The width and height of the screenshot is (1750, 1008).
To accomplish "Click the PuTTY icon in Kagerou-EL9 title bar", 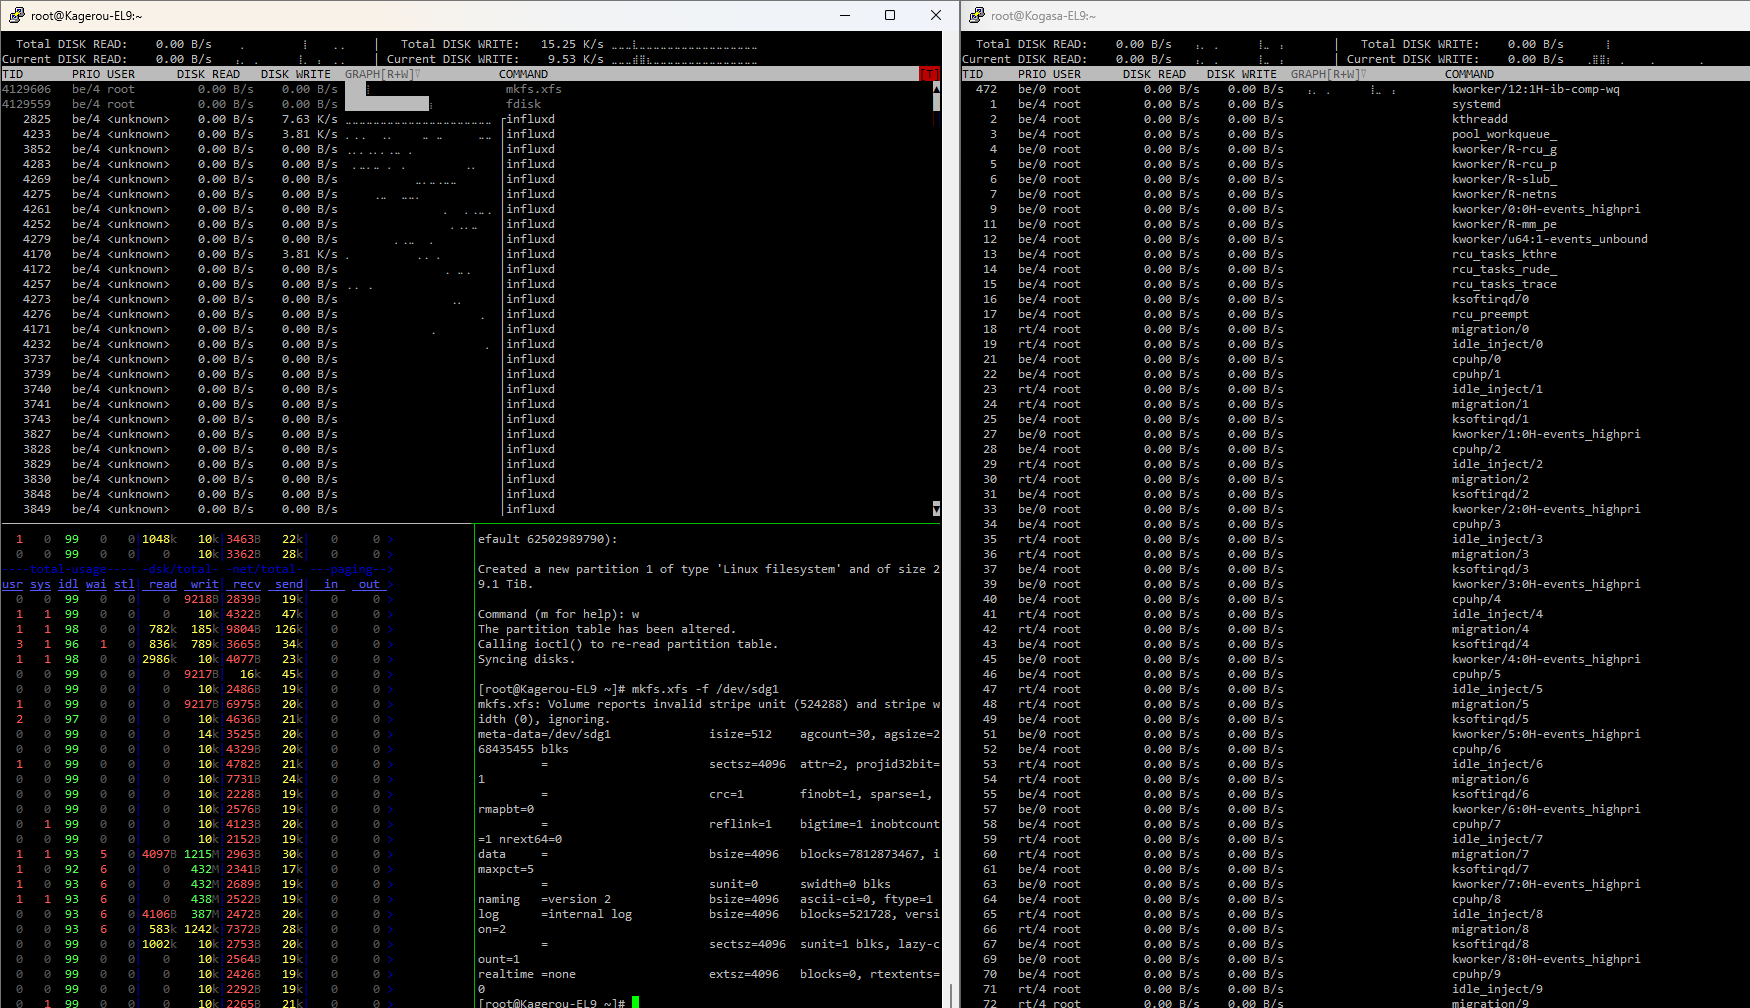I will [16, 15].
